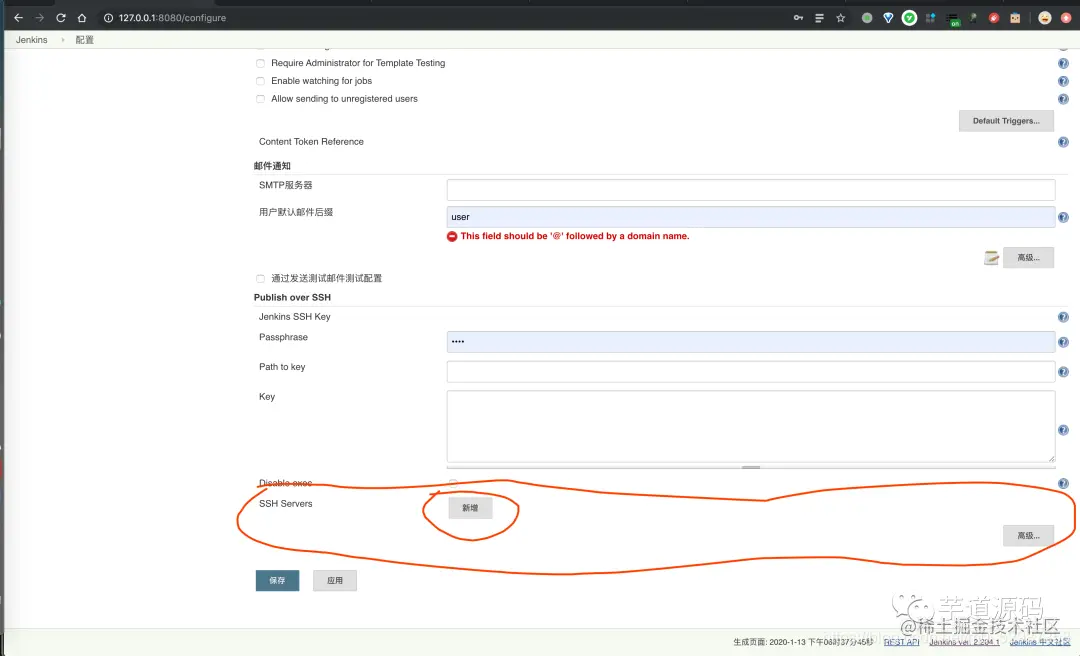
Task: Open the emoji profile avatar in toolbar
Action: (x=1045, y=18)
